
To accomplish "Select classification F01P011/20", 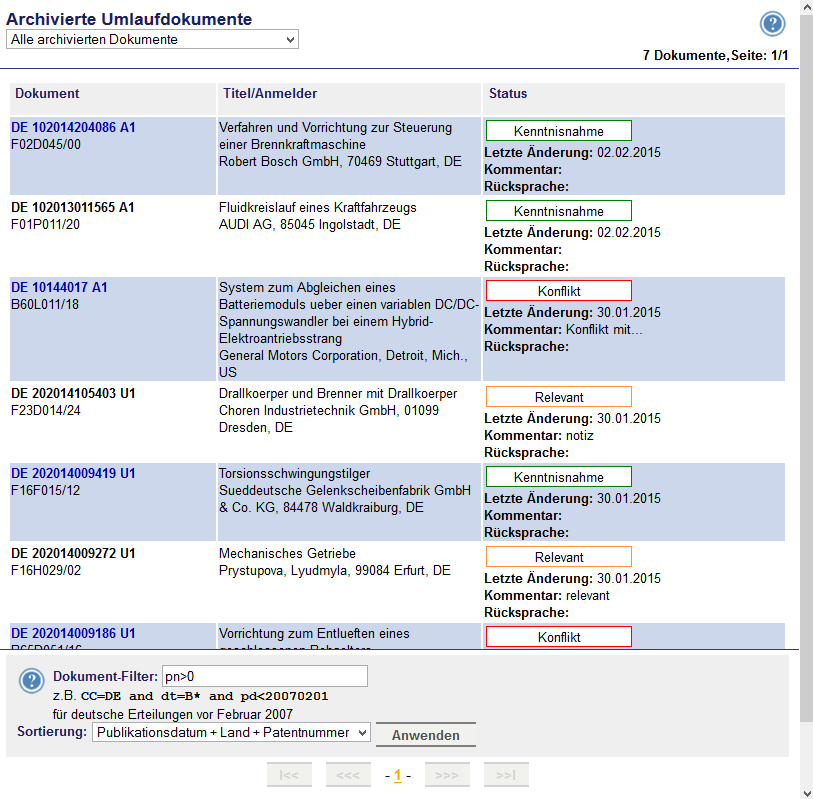I will (45, 224).
